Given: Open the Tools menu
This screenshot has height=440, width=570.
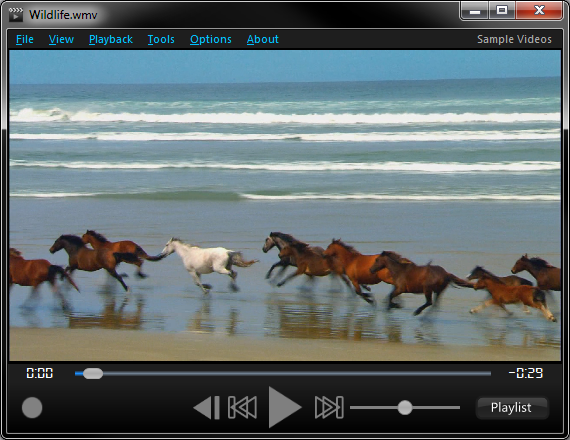Looking at the screenshot, I should point(161,39).
